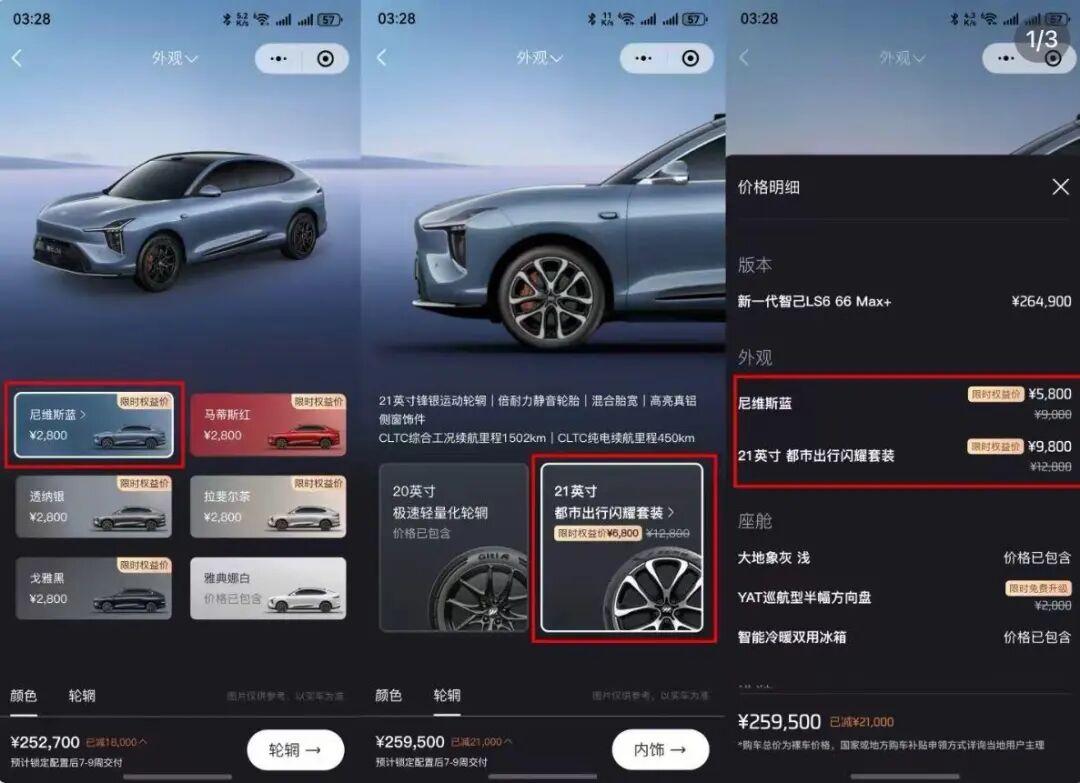1080x783 pixels.
Task: Expand the ¥252,700 price discount details
Action: coord(116,742)
